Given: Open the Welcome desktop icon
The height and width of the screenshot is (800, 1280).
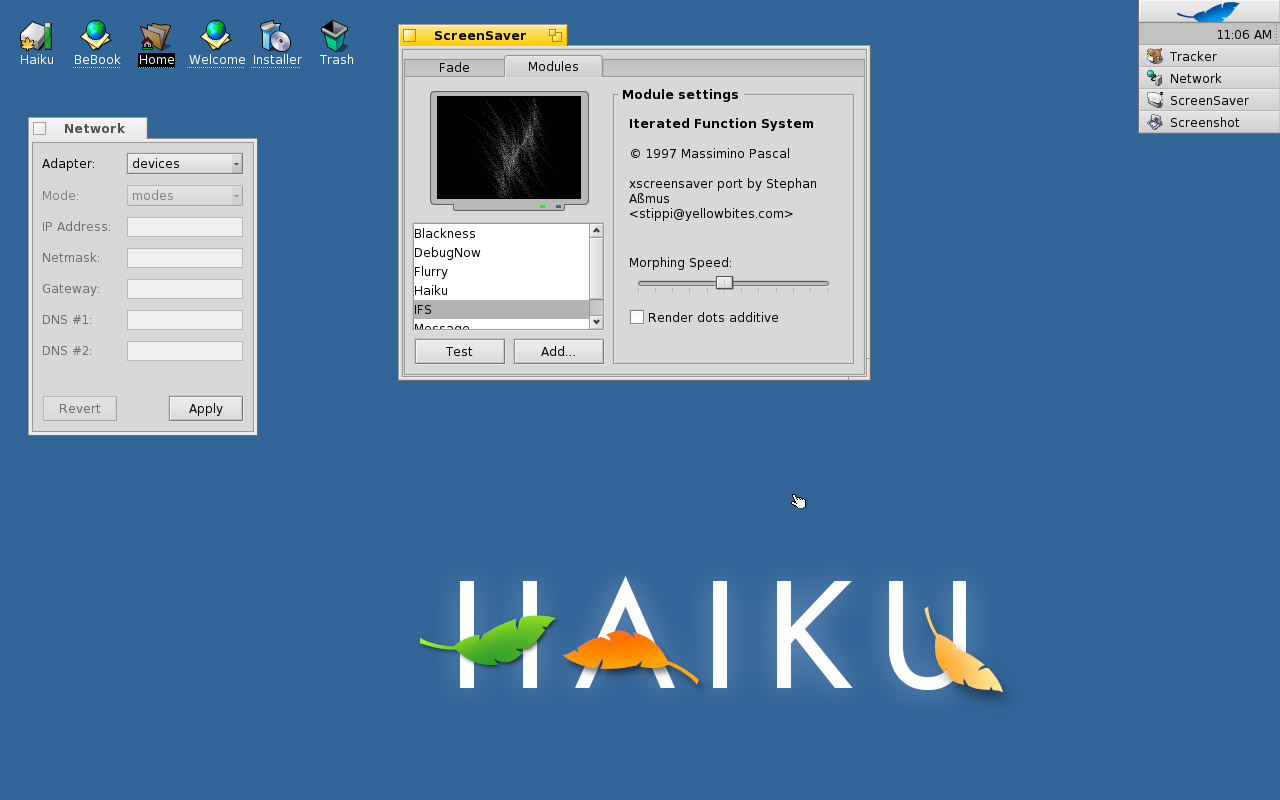Looking at the screenshot, I should click(x=216, y=43).
